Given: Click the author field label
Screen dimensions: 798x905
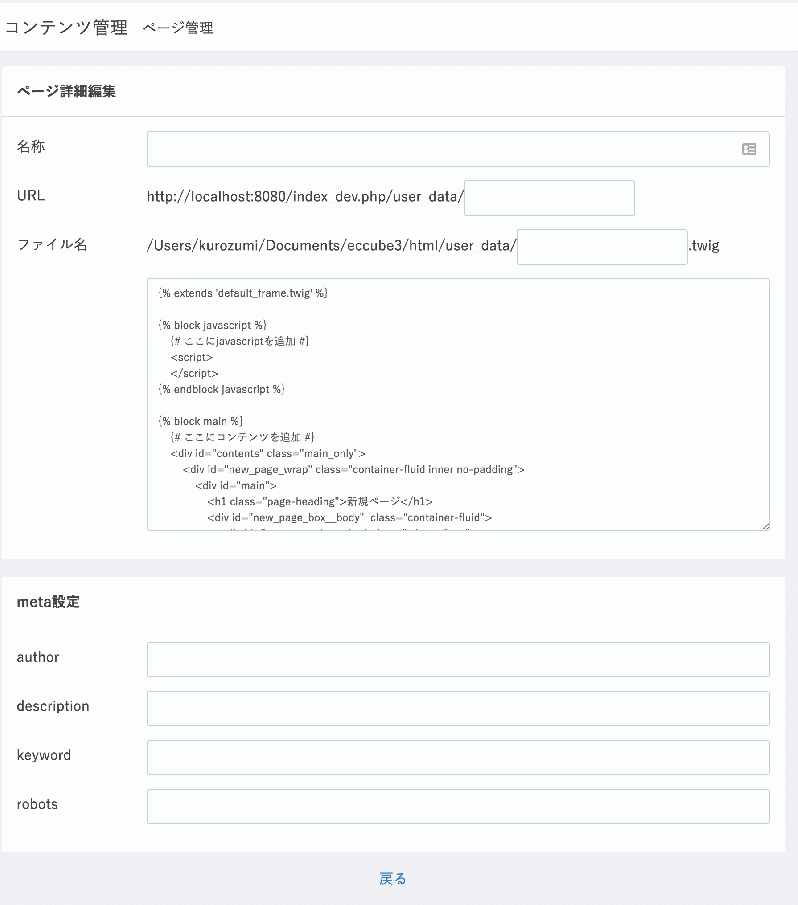Looking at the screenshot, I should tap(38, 657).
